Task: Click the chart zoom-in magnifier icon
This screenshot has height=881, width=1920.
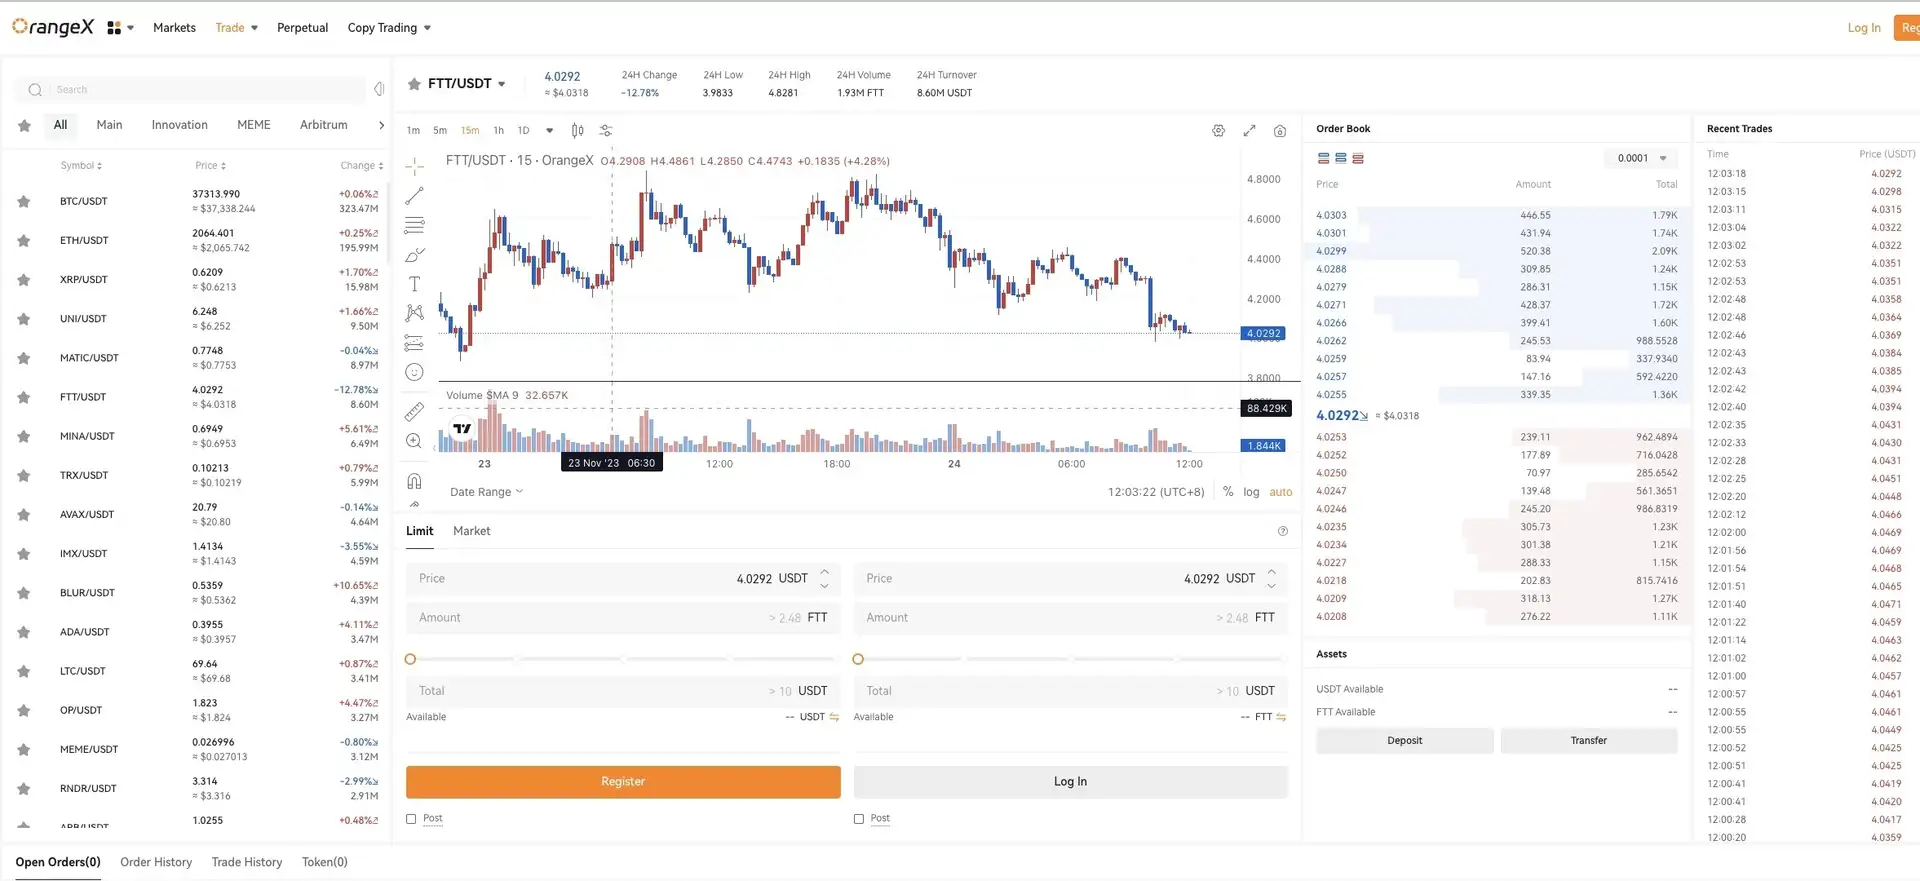Action: [x=414, y=441]
